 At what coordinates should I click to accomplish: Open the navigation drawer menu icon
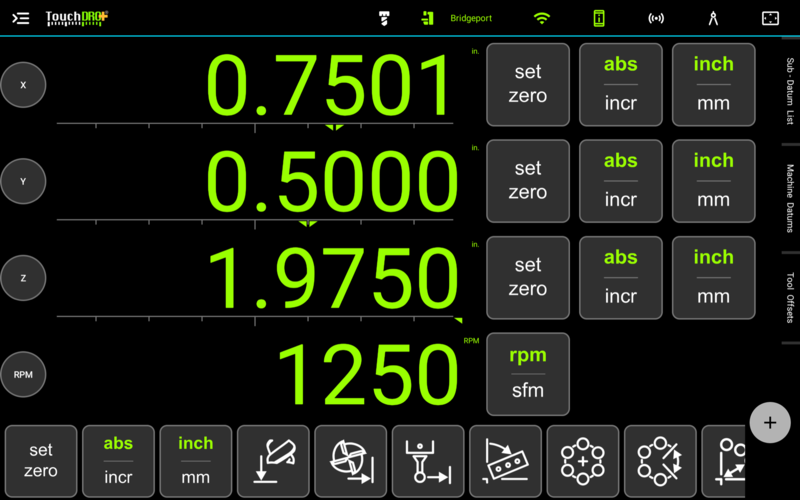[x=20, y=18]
